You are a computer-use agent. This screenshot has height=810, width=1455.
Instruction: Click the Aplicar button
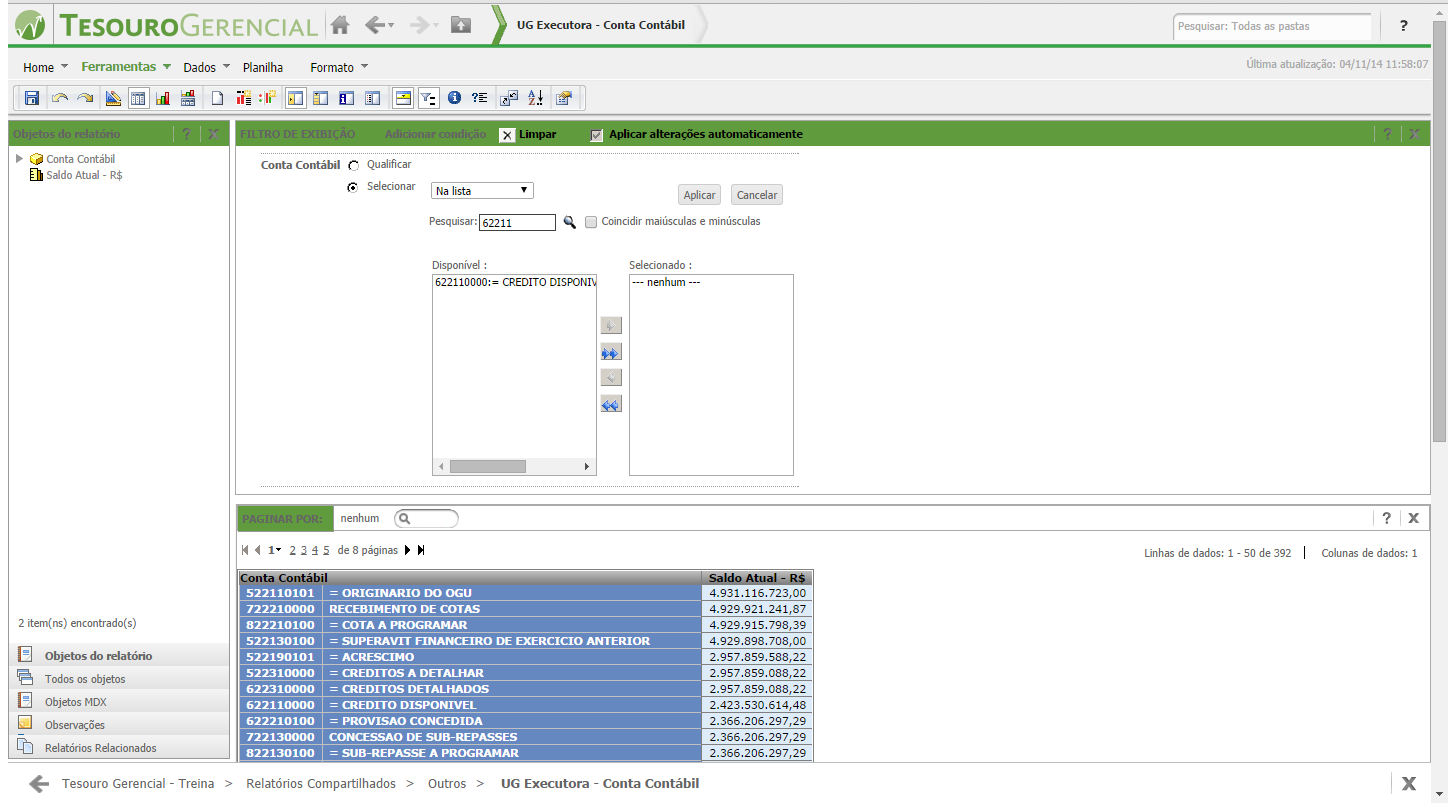(x=700, y=195)
